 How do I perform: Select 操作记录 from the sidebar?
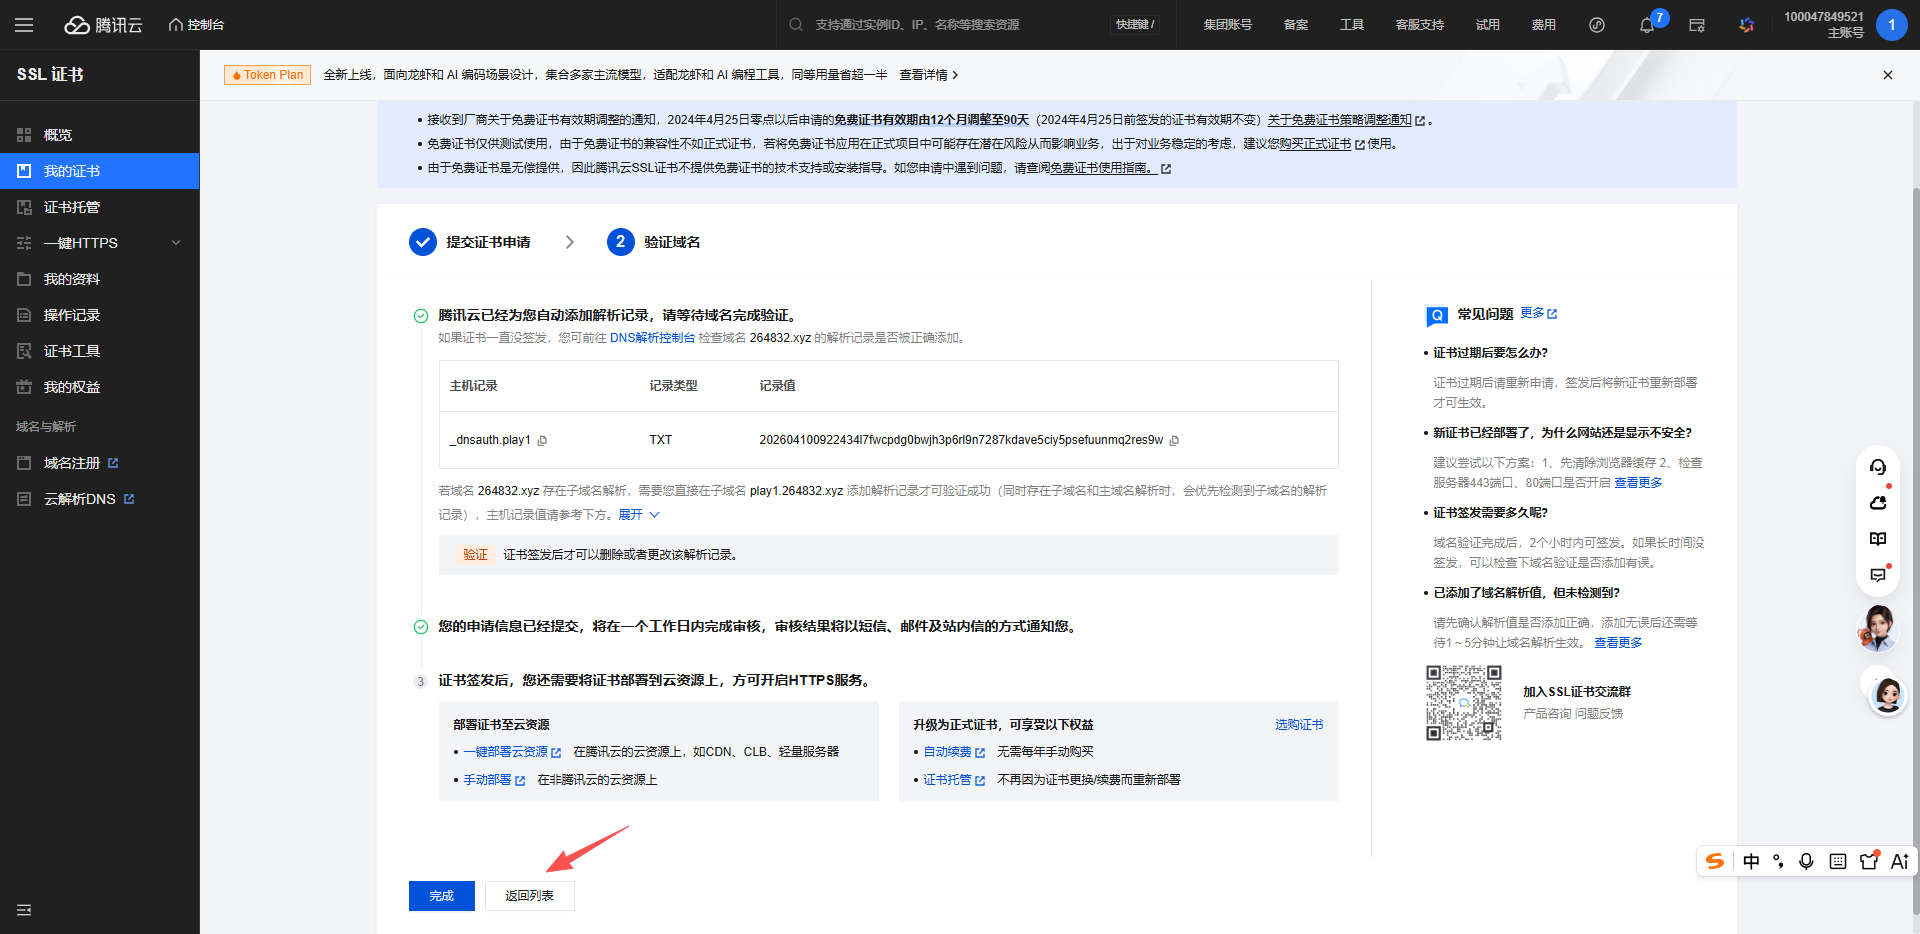coord(72,315)
